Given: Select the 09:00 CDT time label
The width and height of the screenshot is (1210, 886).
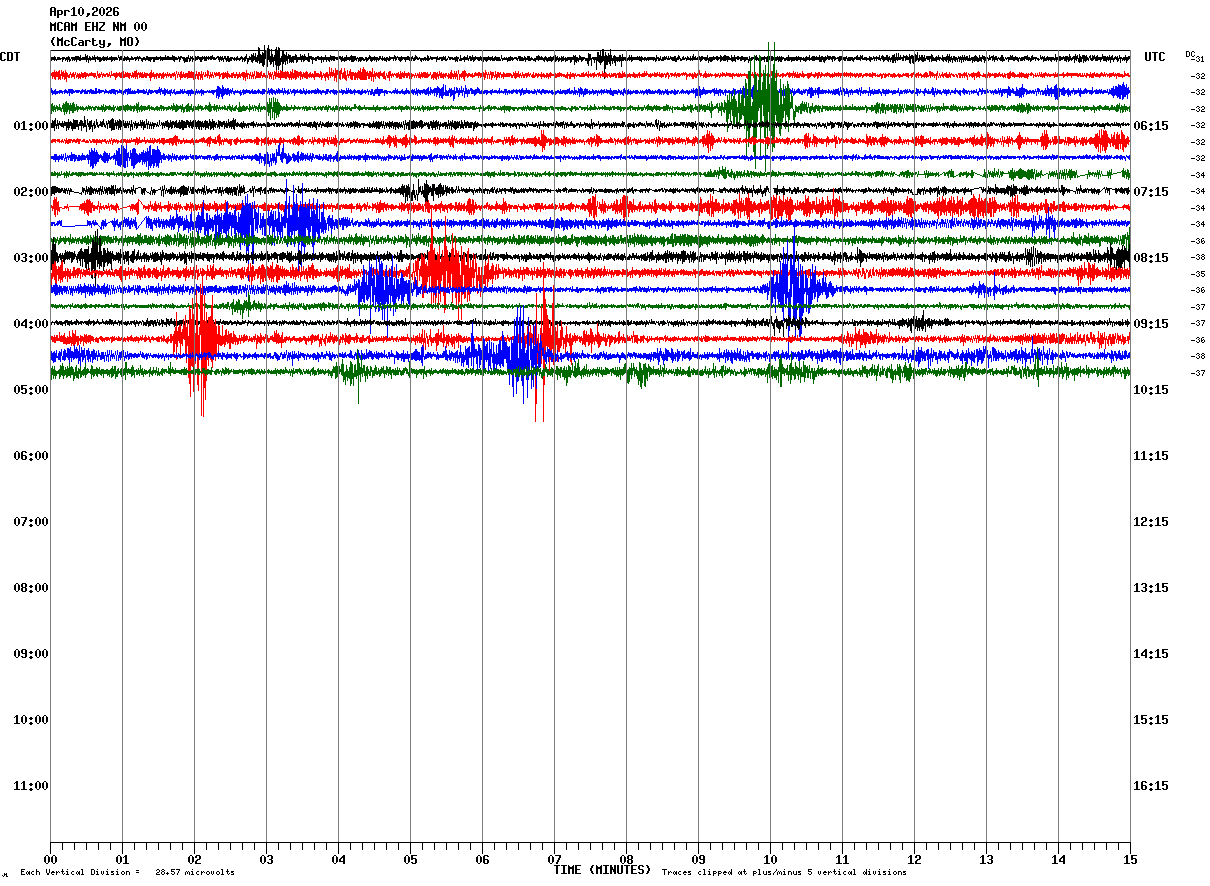Looking at the screenshot, I should 31,654.
